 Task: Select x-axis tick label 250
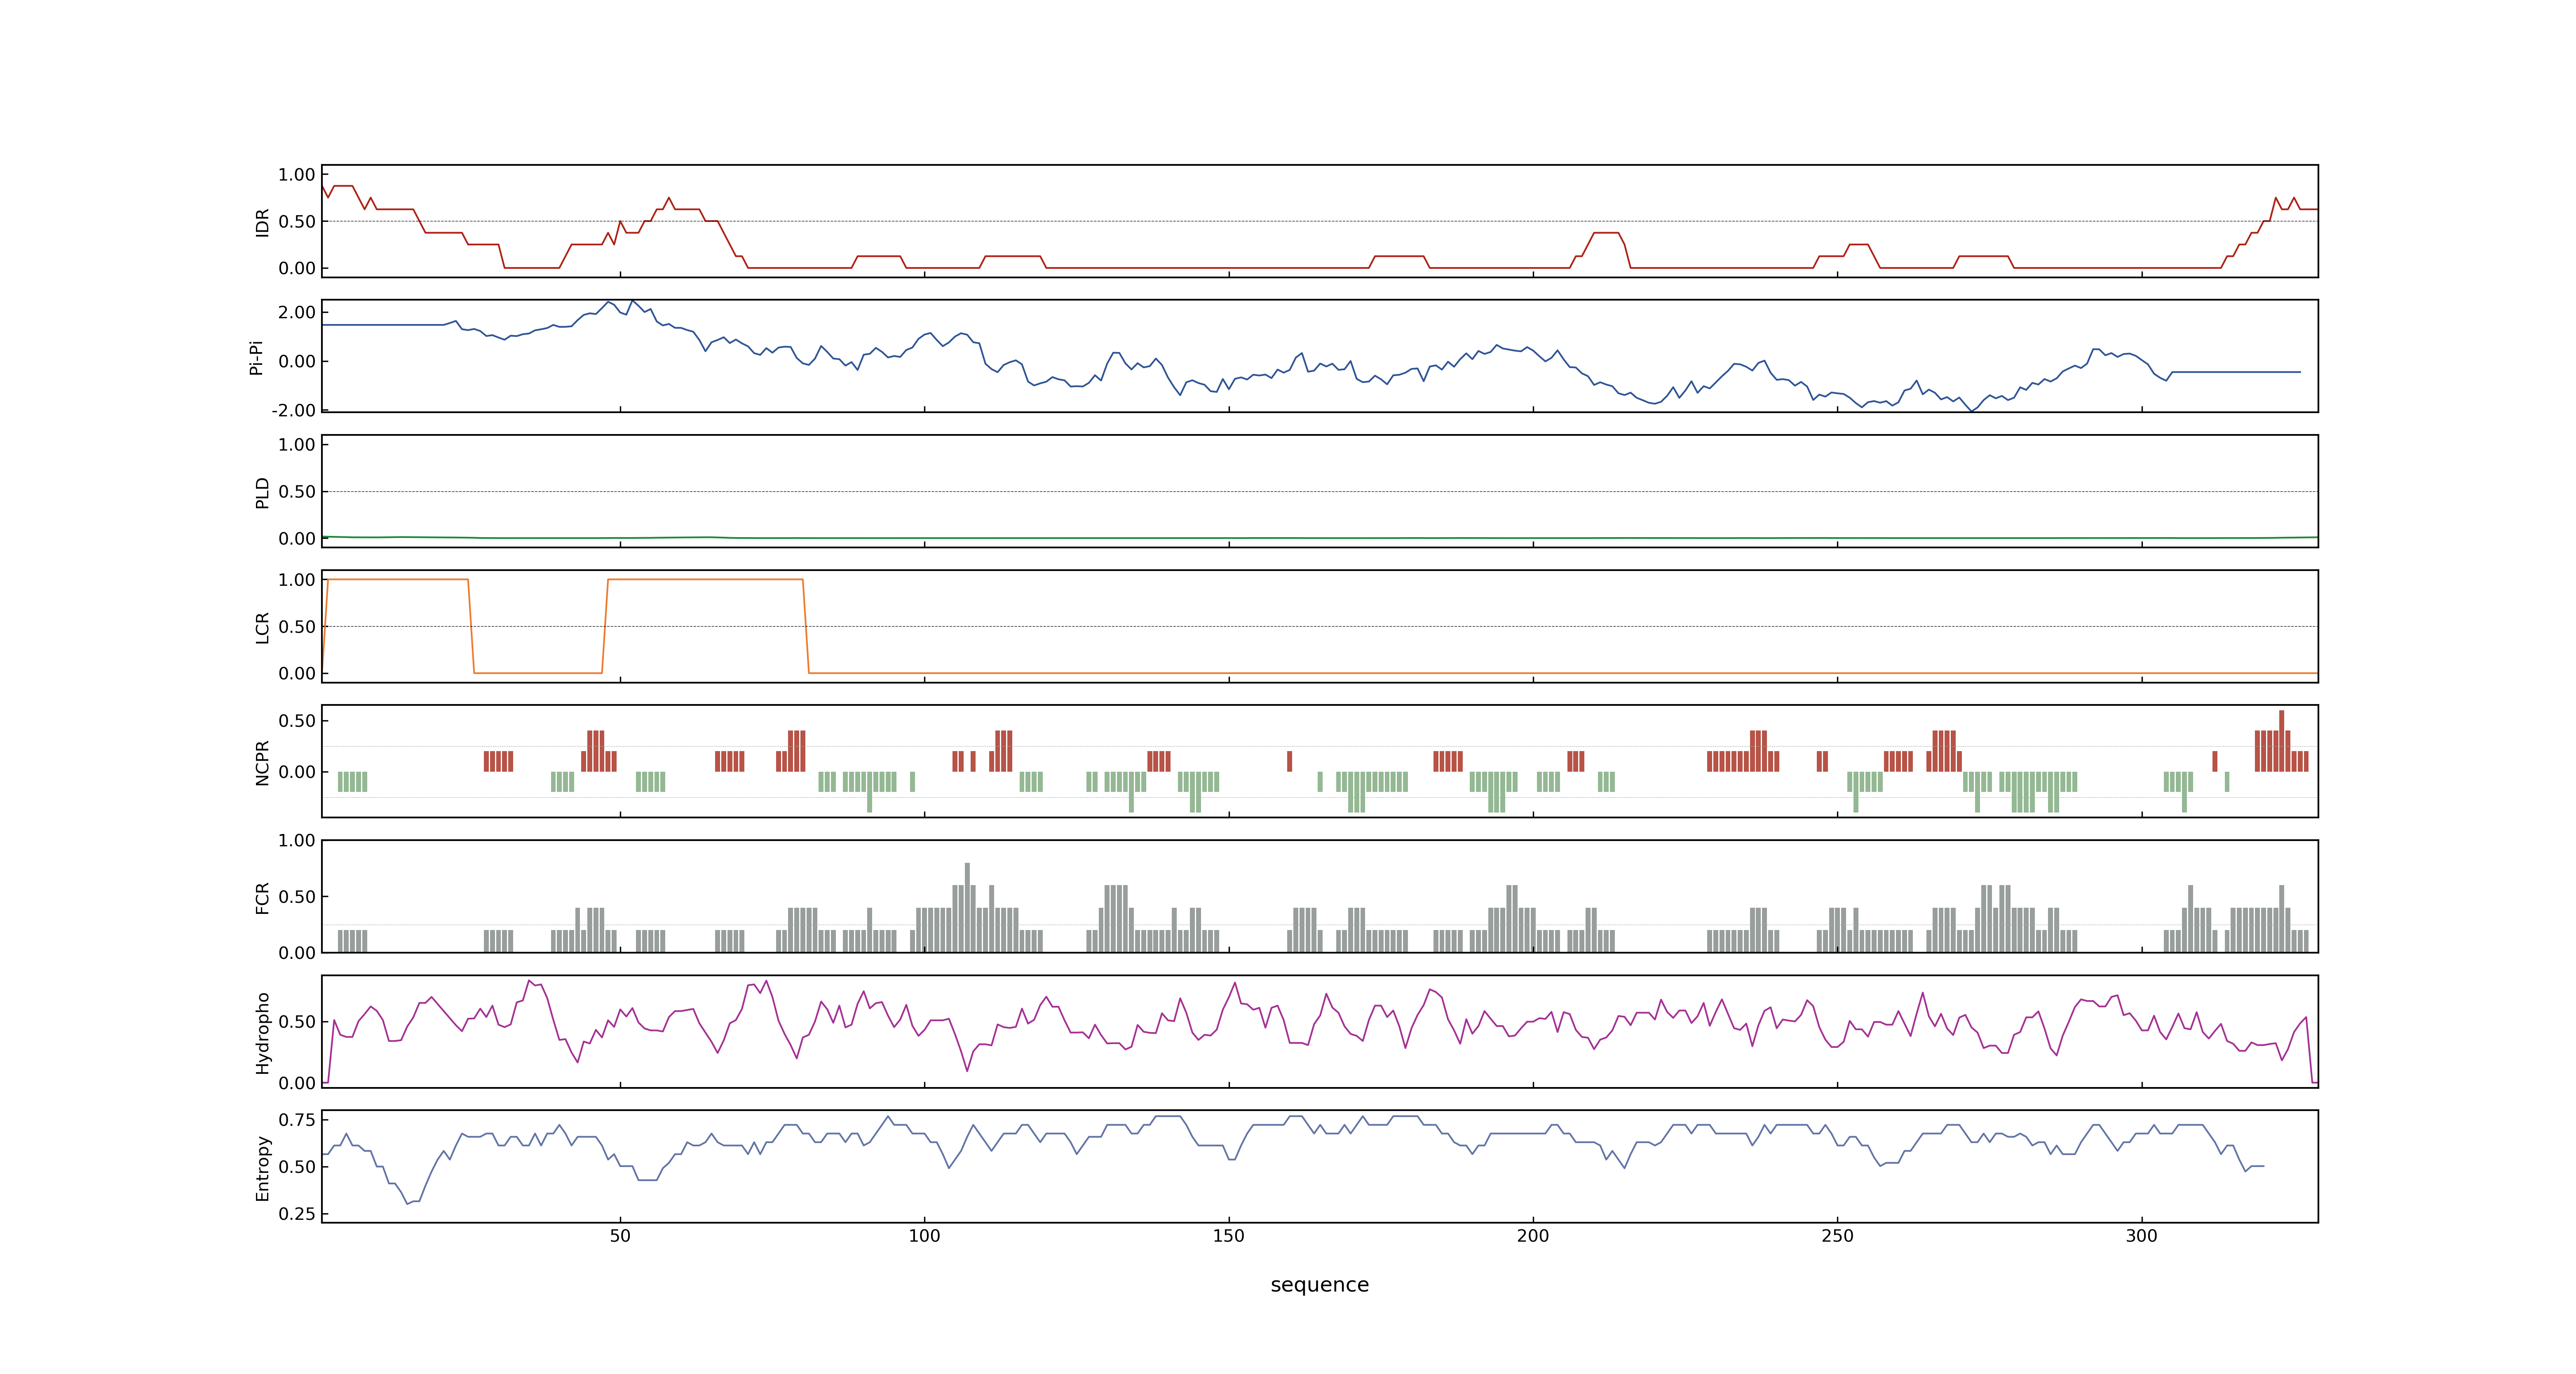coord(1837,1236)
